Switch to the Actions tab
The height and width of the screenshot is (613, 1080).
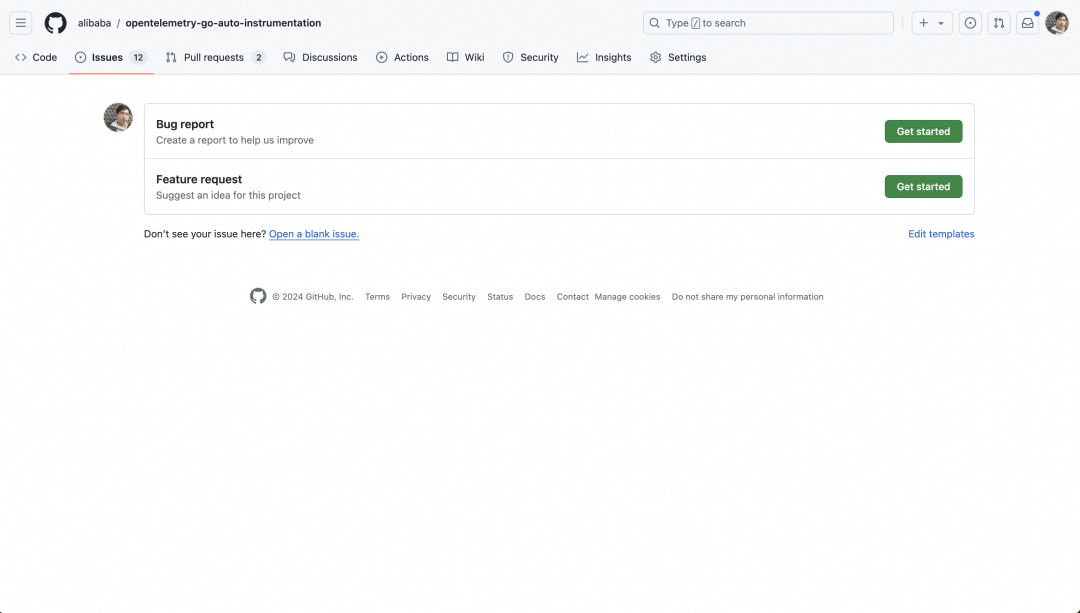[x=402, y=57]
